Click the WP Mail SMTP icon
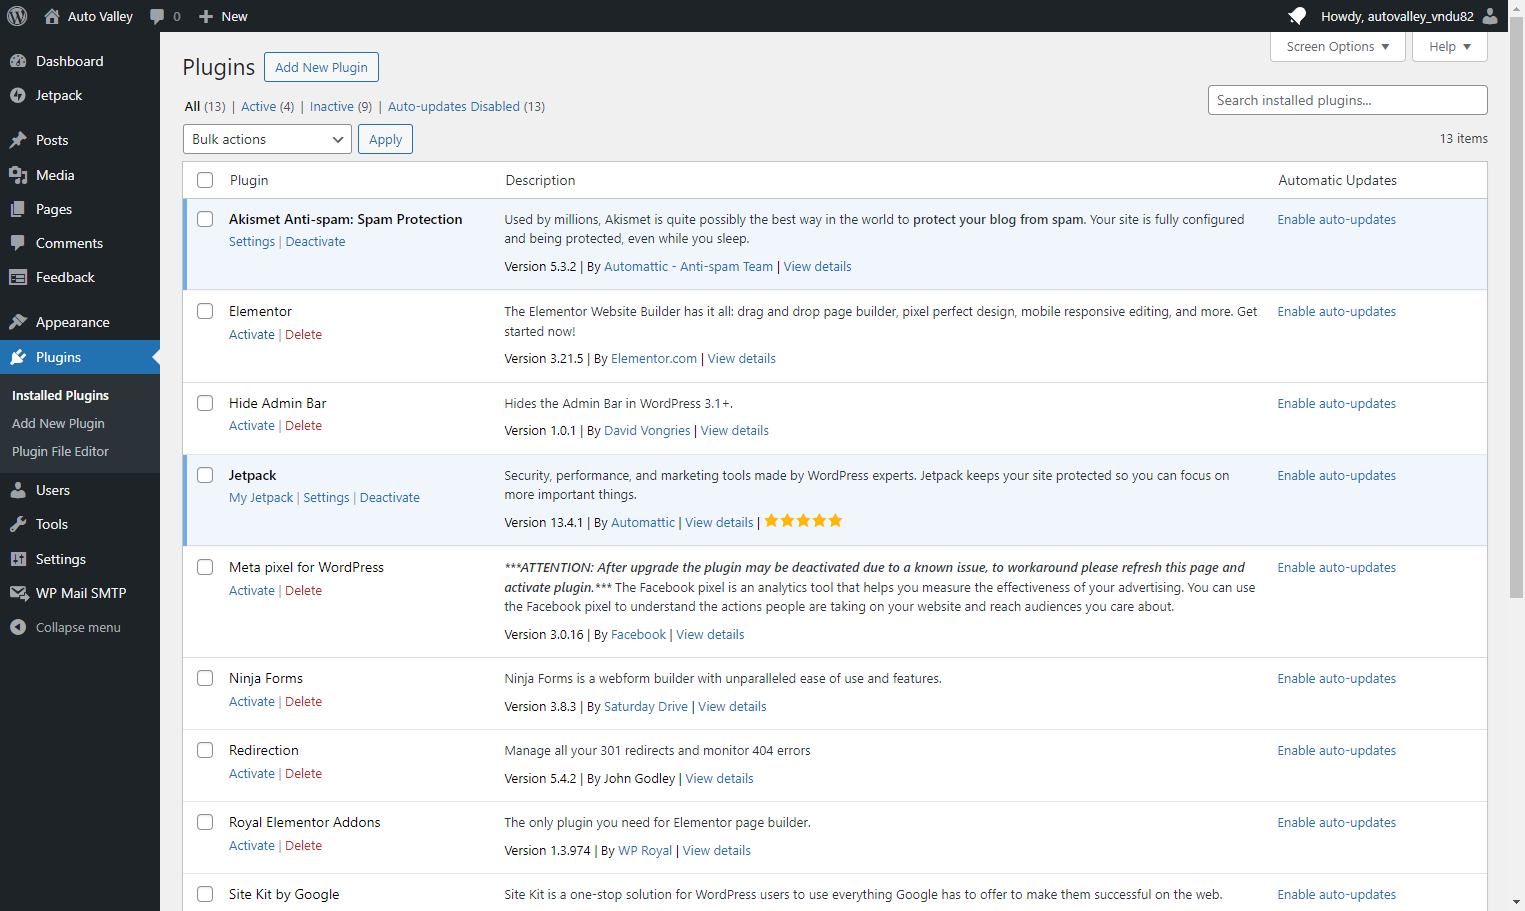 coord(18,593)
